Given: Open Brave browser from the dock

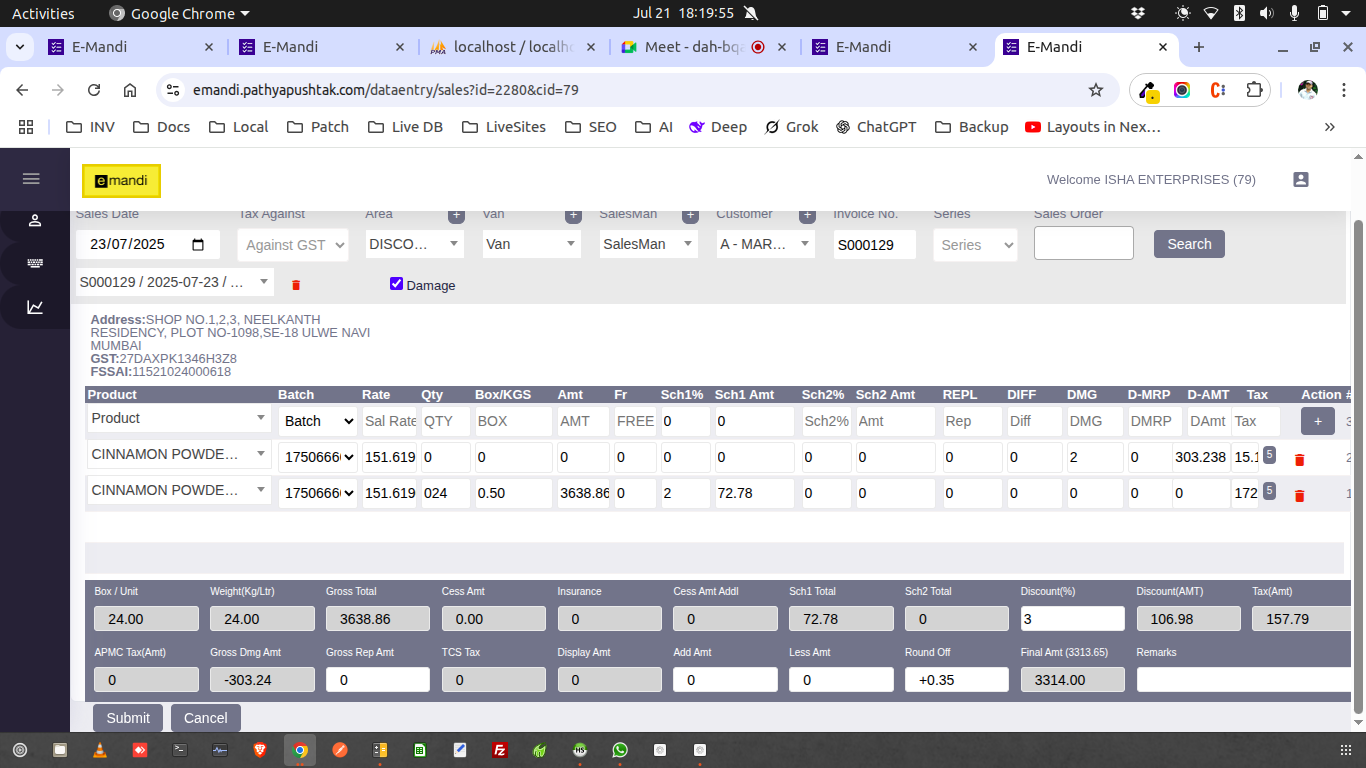Looking at the screenshot, I should pos(260,750).
